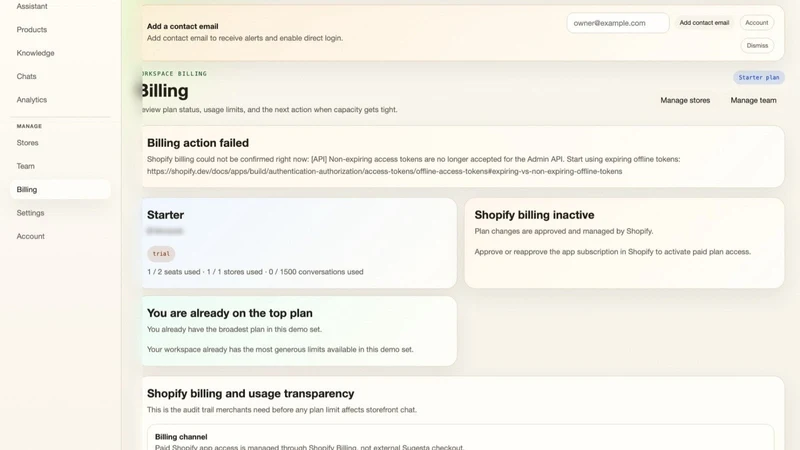Click the Shopify billing inactive heading
This screenshot has height=450, width=800.
tap(534, 215)
